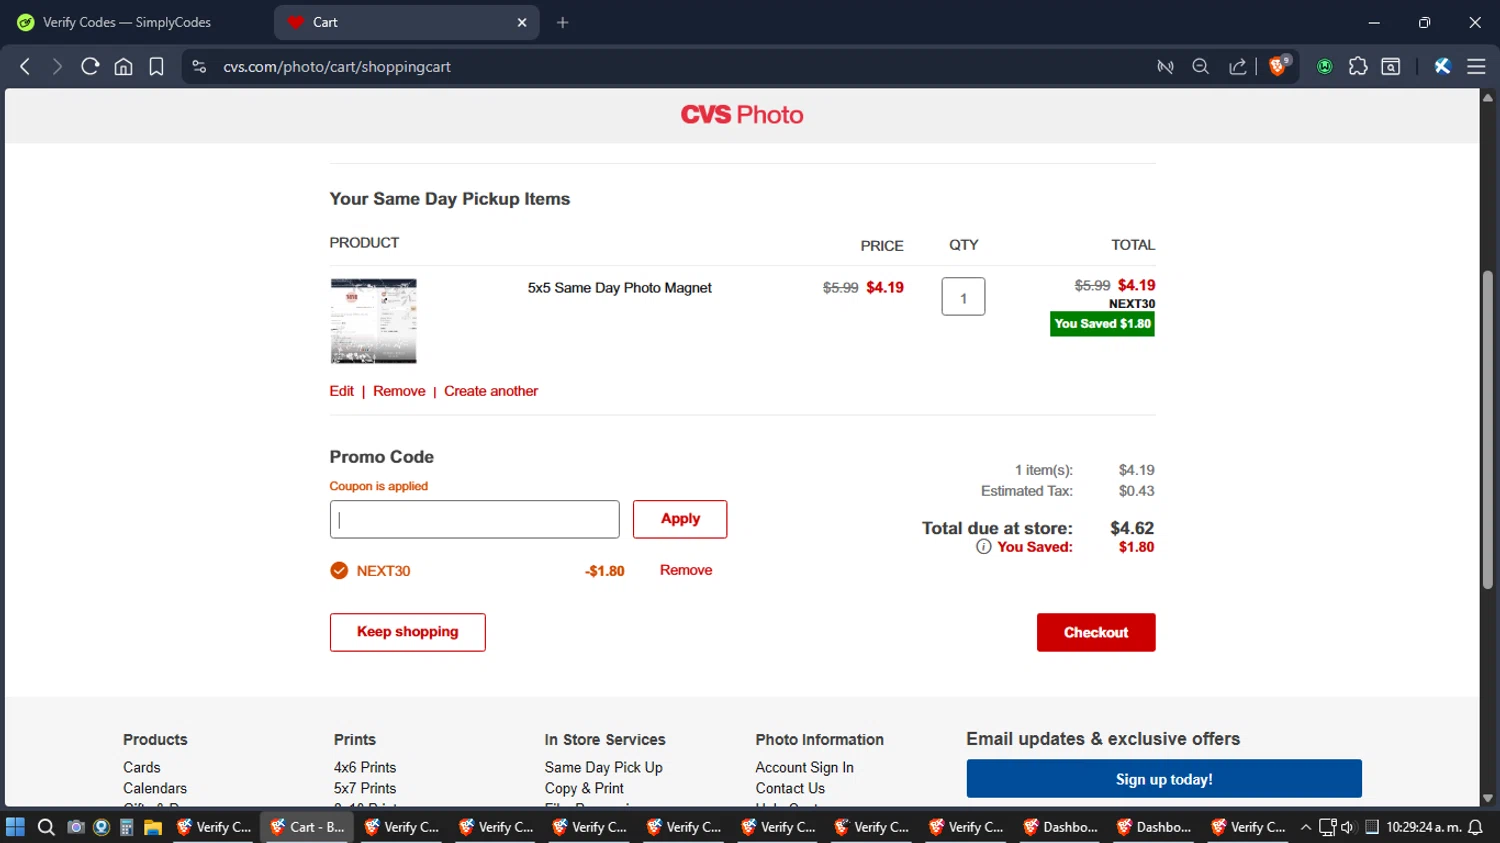This screenshot has width=1500, height=843.
Task: Open the notifications bell in tray
Action: (1475, 827)
